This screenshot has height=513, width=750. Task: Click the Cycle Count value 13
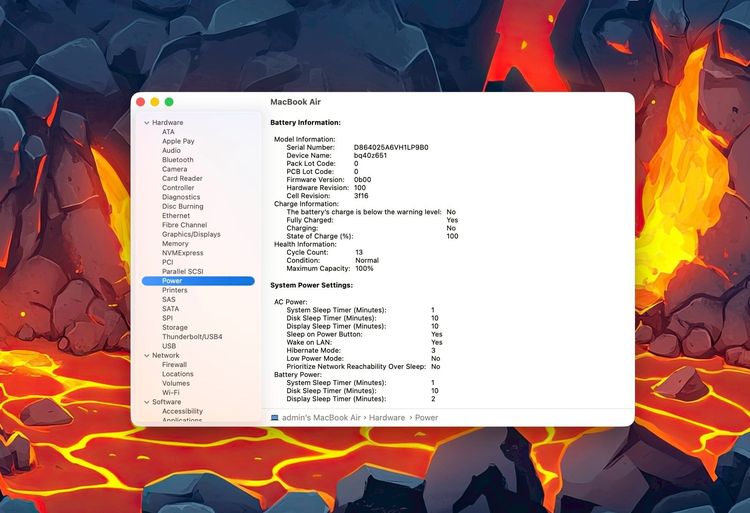coord(359,252)
